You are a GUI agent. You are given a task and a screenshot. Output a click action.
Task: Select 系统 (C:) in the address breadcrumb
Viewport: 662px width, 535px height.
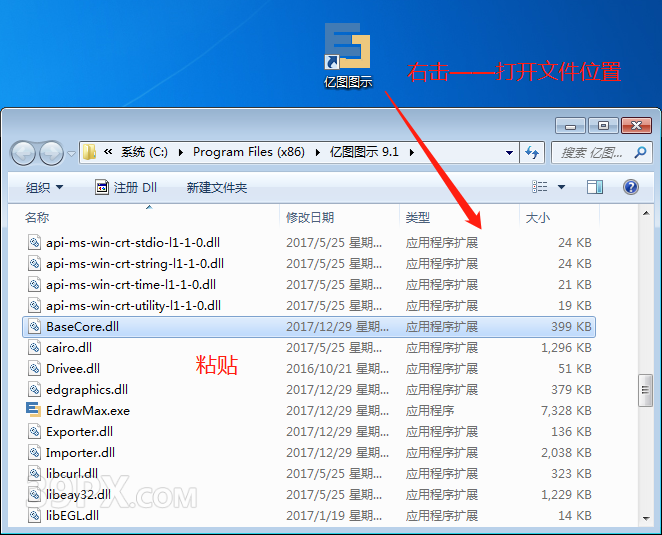click(x=144, y=152)
